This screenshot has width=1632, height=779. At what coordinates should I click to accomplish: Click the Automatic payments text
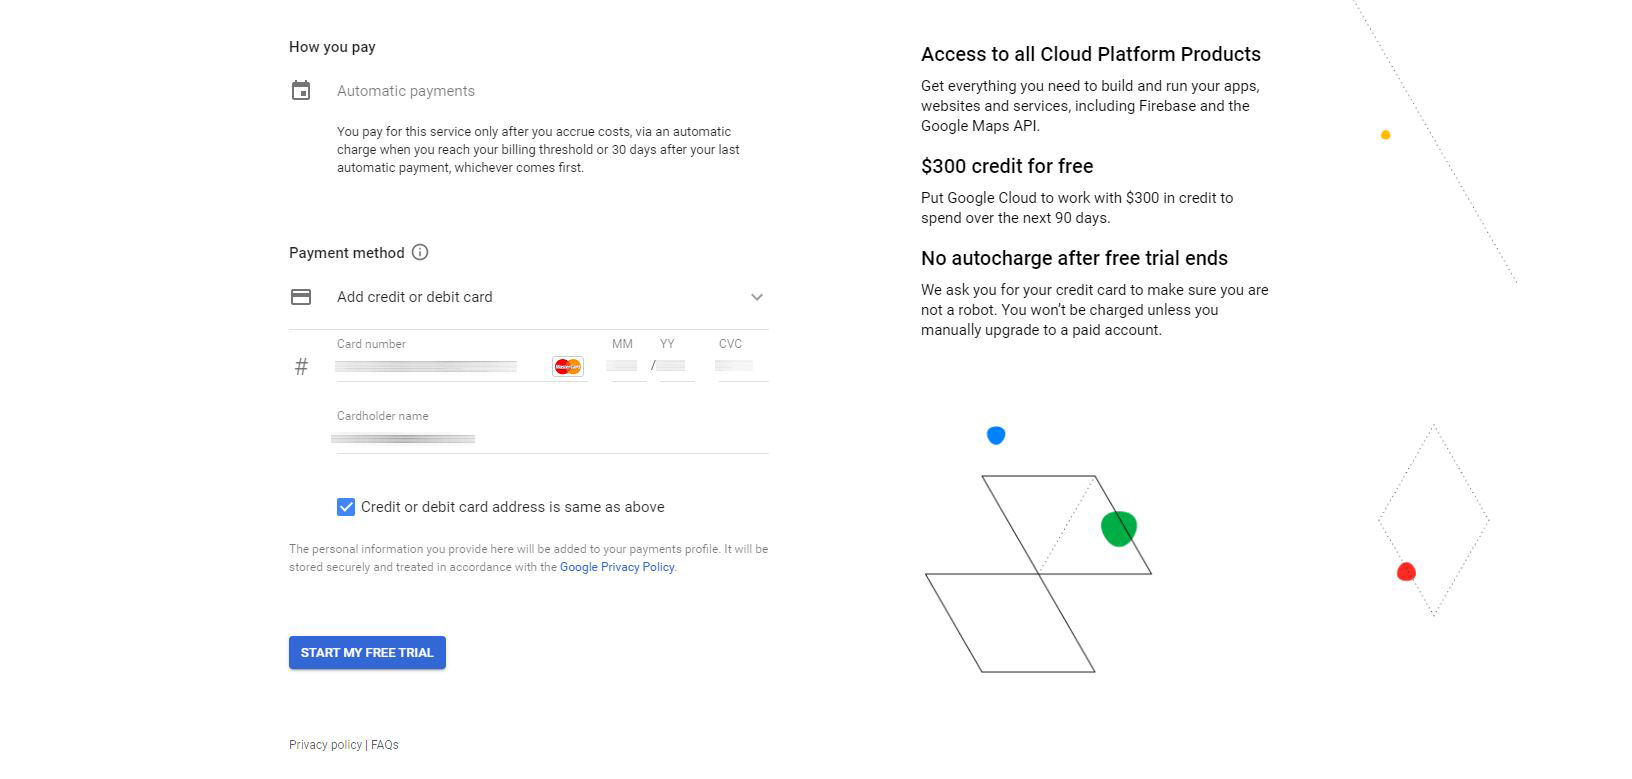(406, 91)
